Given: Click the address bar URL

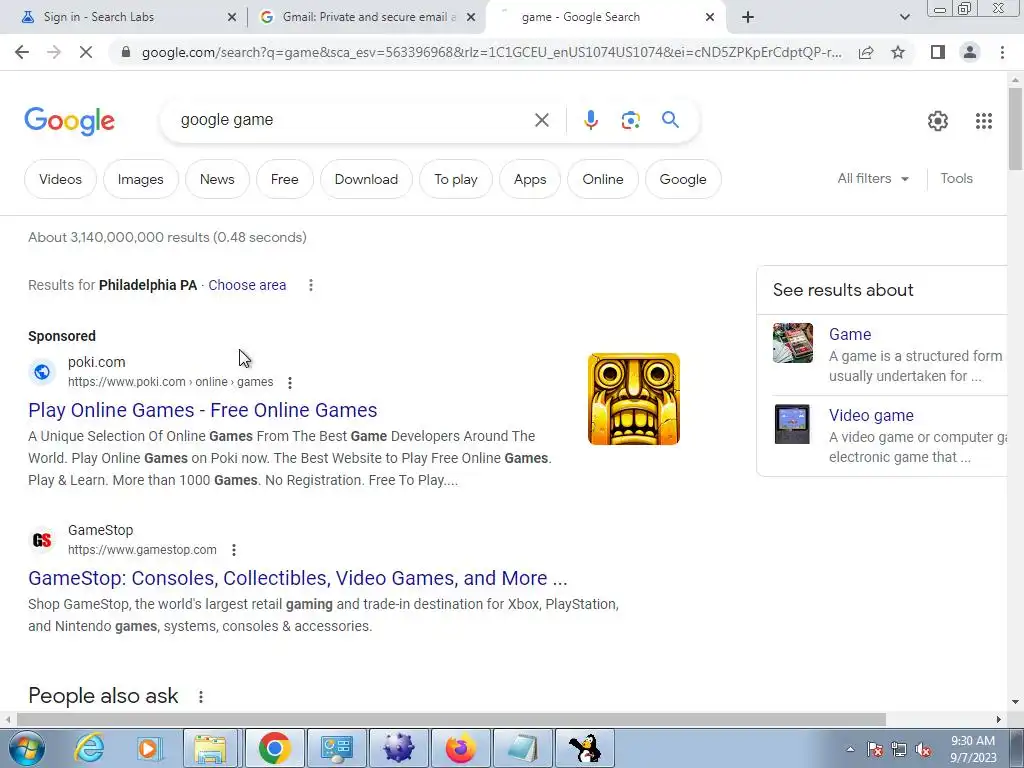Looking at the screenshot, I should coord(491,52).
